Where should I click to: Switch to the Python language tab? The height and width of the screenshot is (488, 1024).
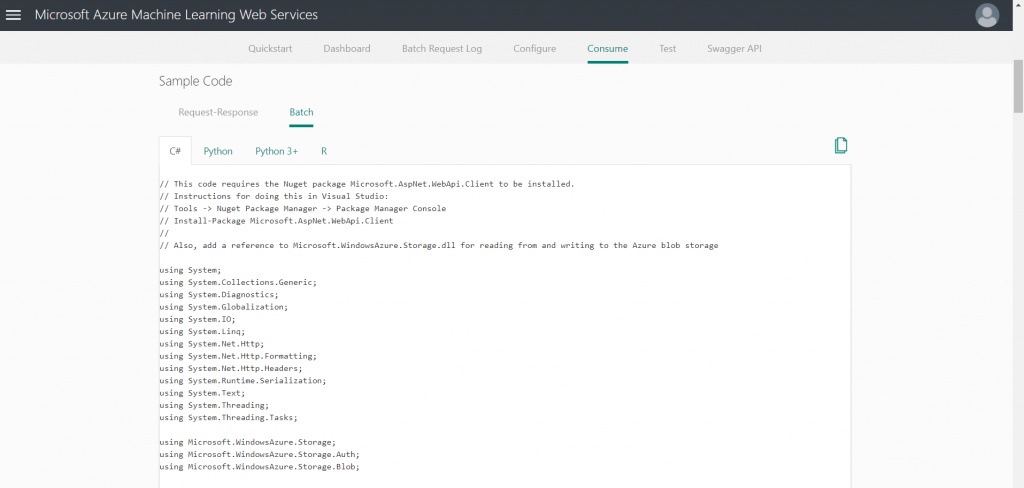point(218,151)
